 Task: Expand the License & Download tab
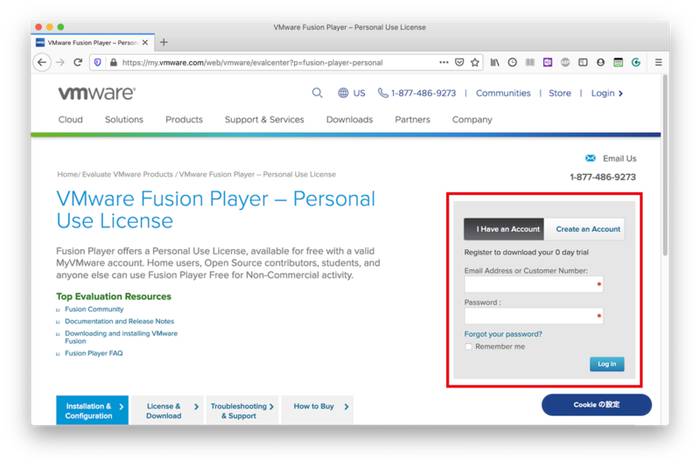click(x=168, y=410)
